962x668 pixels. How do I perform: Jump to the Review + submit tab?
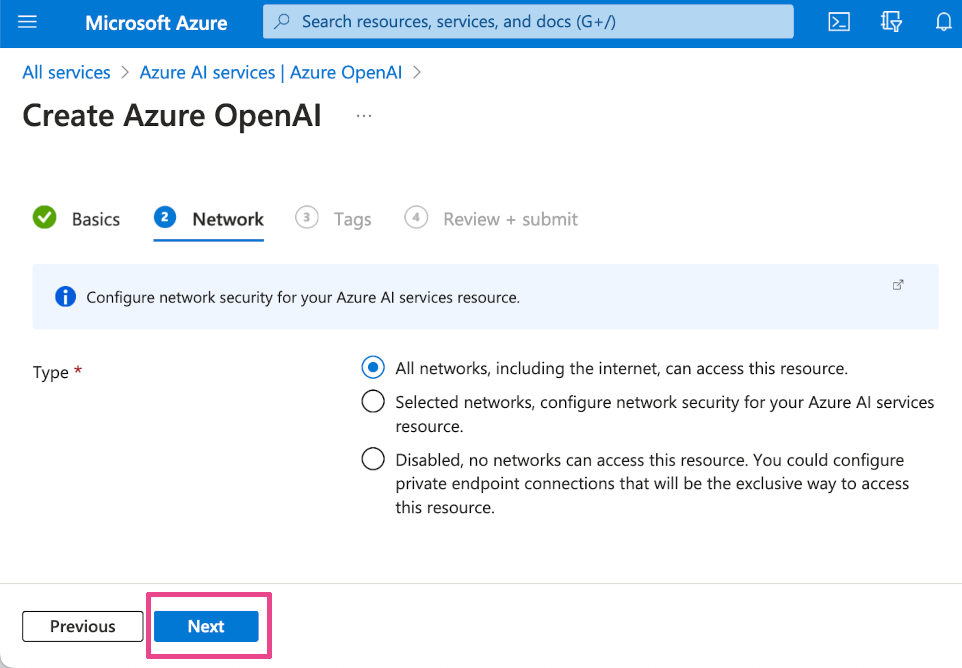pos(510,219)
